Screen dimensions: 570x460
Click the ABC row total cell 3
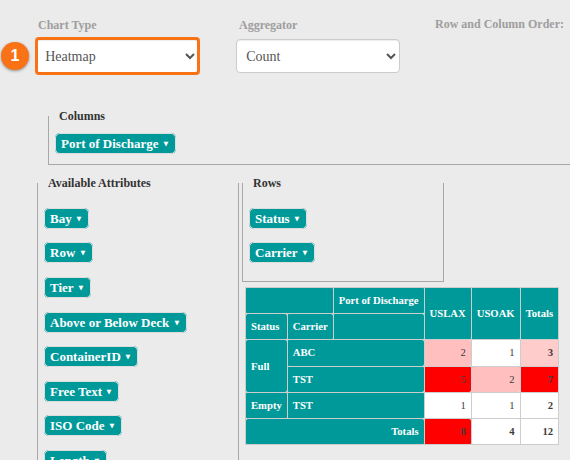point(539,353)
